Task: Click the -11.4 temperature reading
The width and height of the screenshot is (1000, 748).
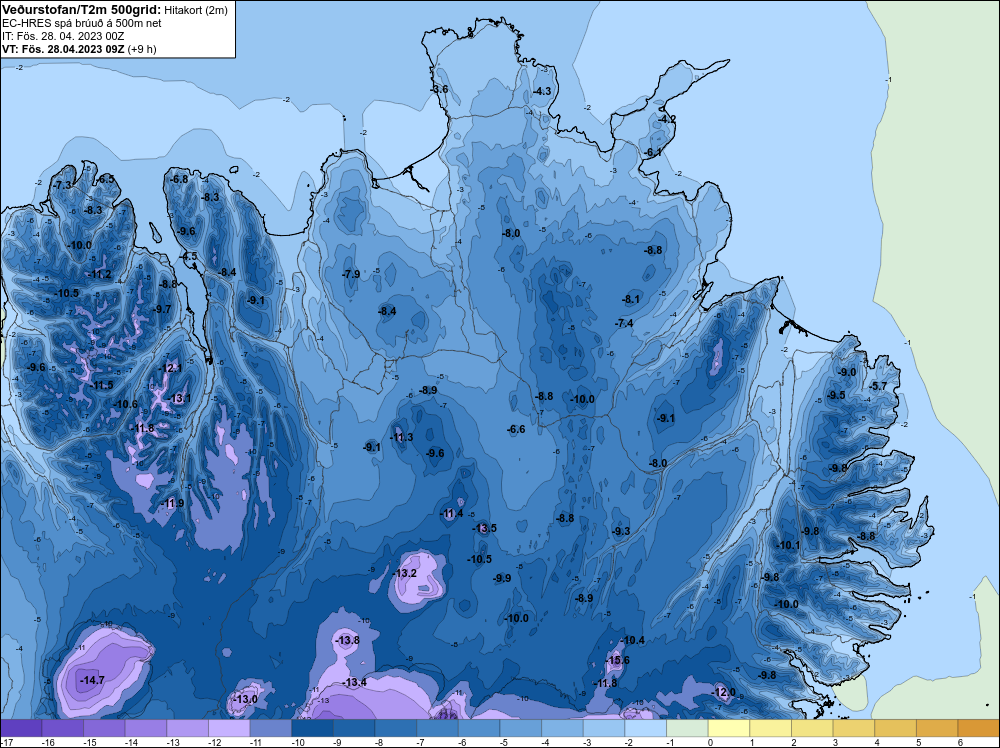Action: click(452, 513)
